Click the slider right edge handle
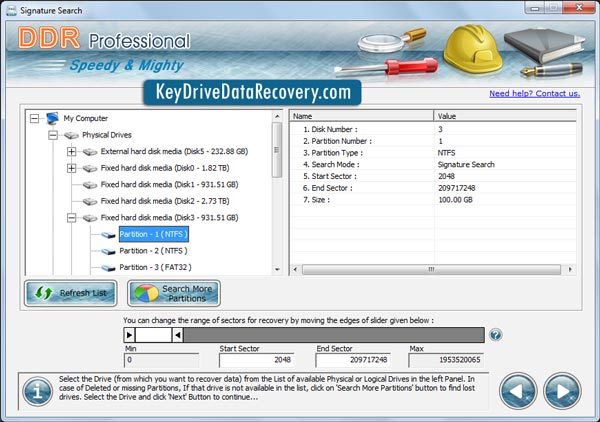Image resolution: width=600 pixels, height=422 pixels. 177,335
